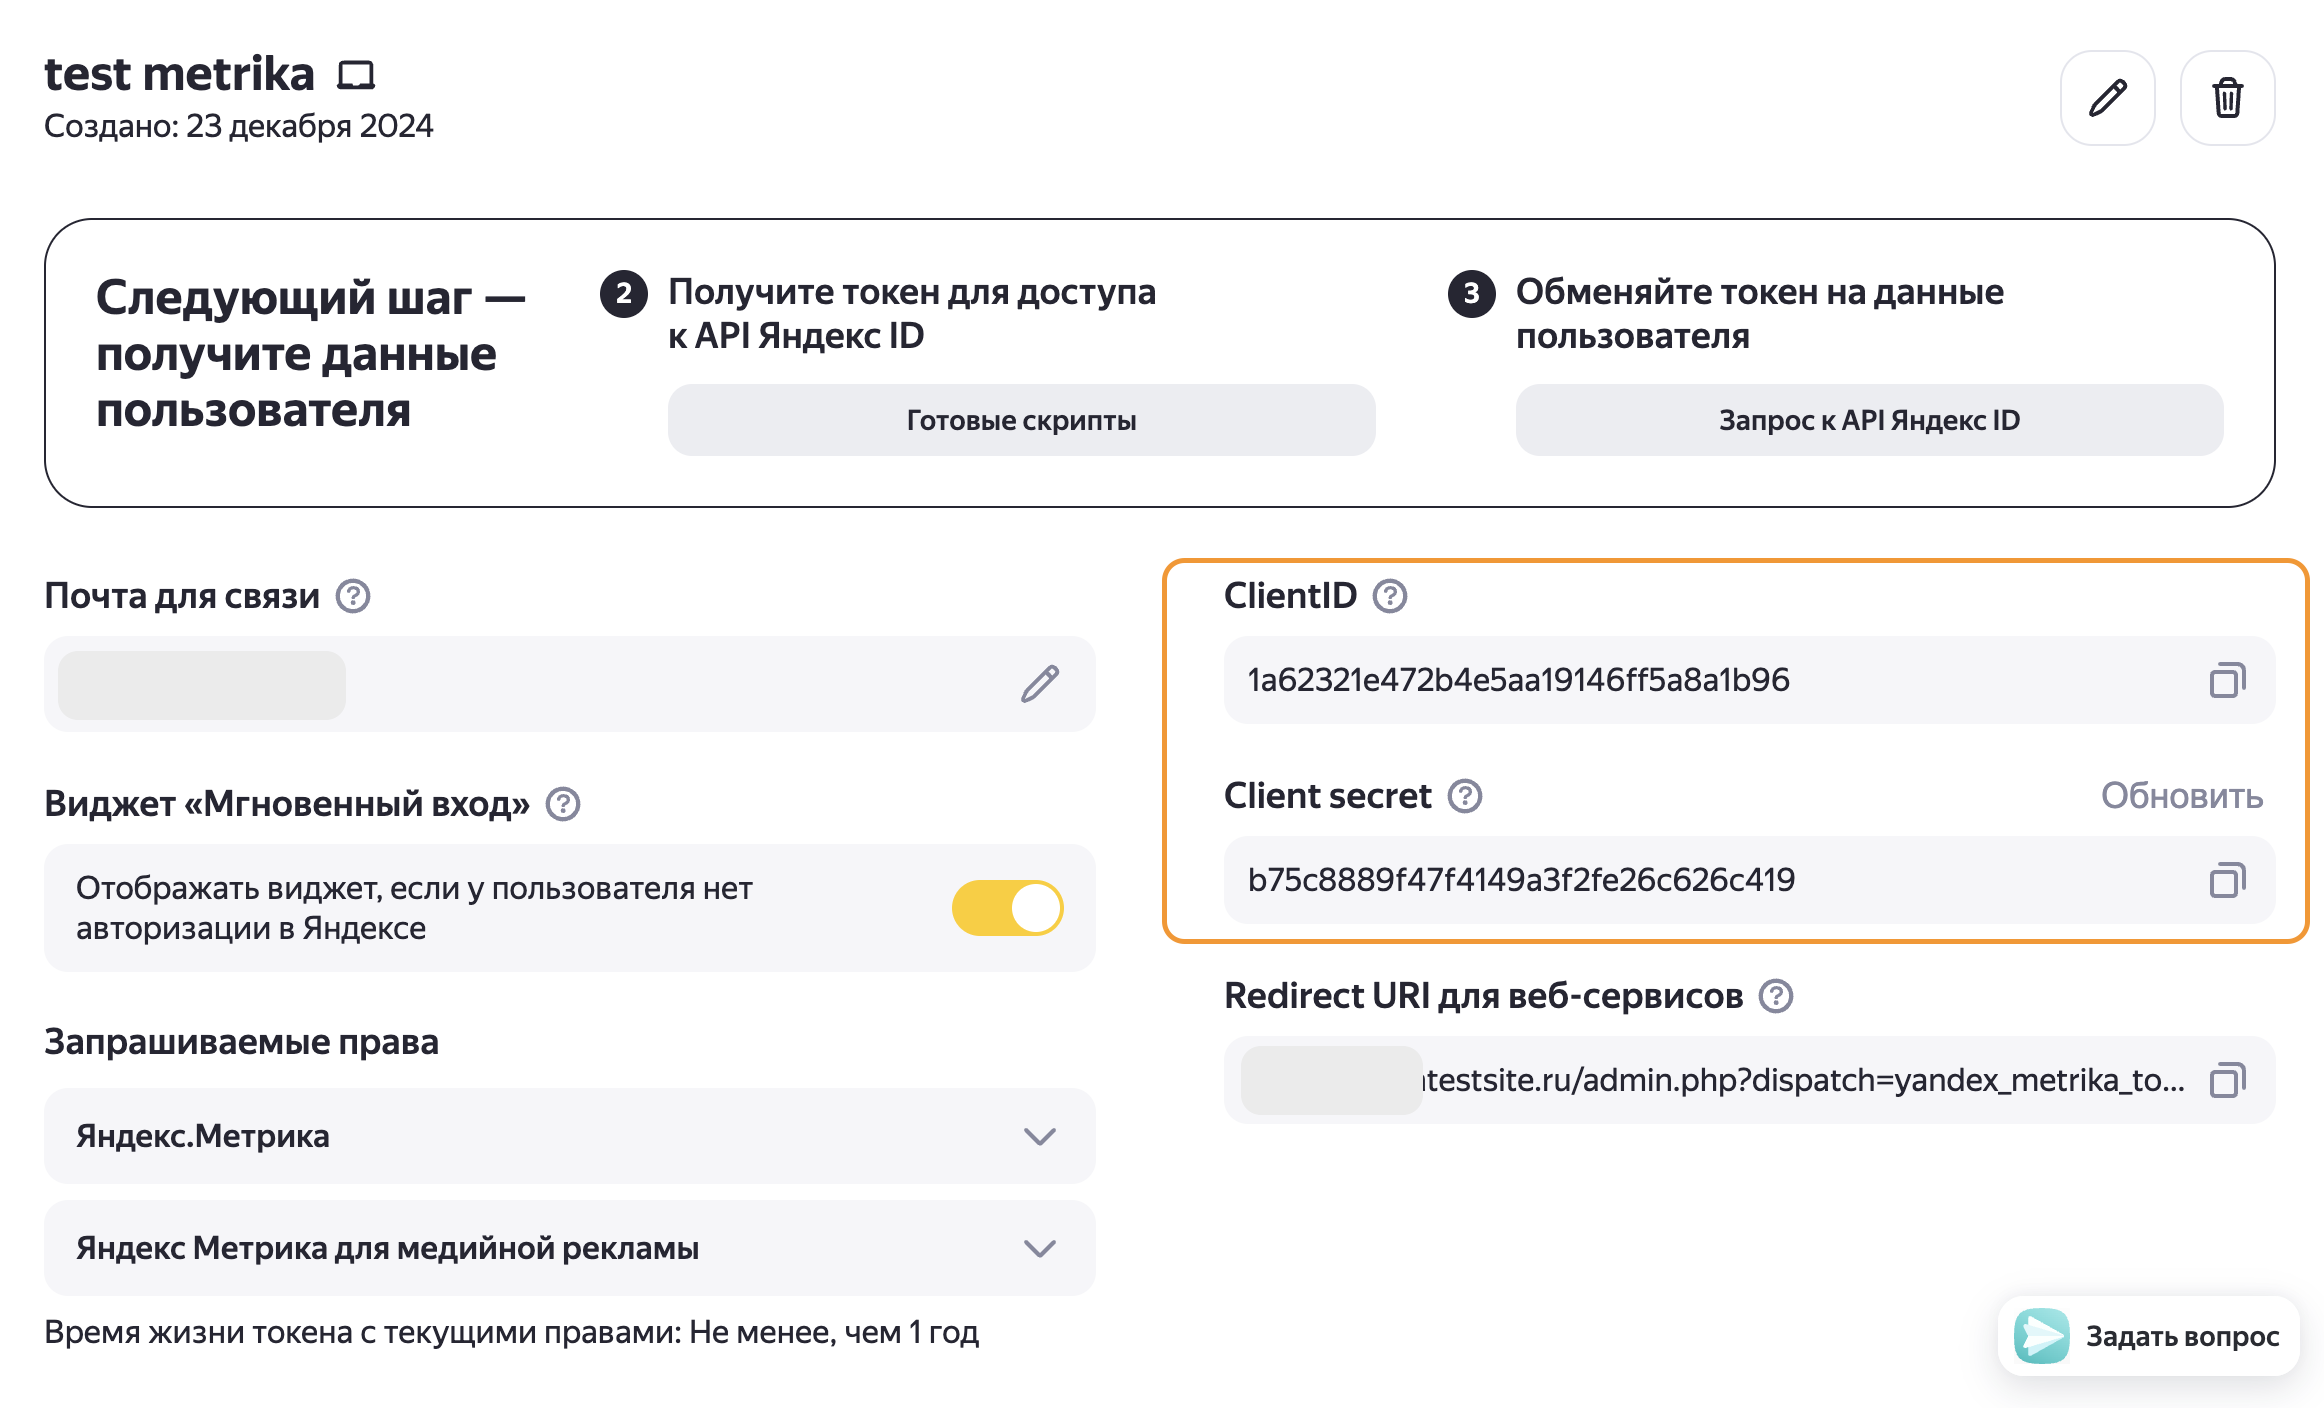Expand Яндекс Метрика для медийной рекламы
This screenshot has width=2324, height=1408.
(x=1040, y=1248)
